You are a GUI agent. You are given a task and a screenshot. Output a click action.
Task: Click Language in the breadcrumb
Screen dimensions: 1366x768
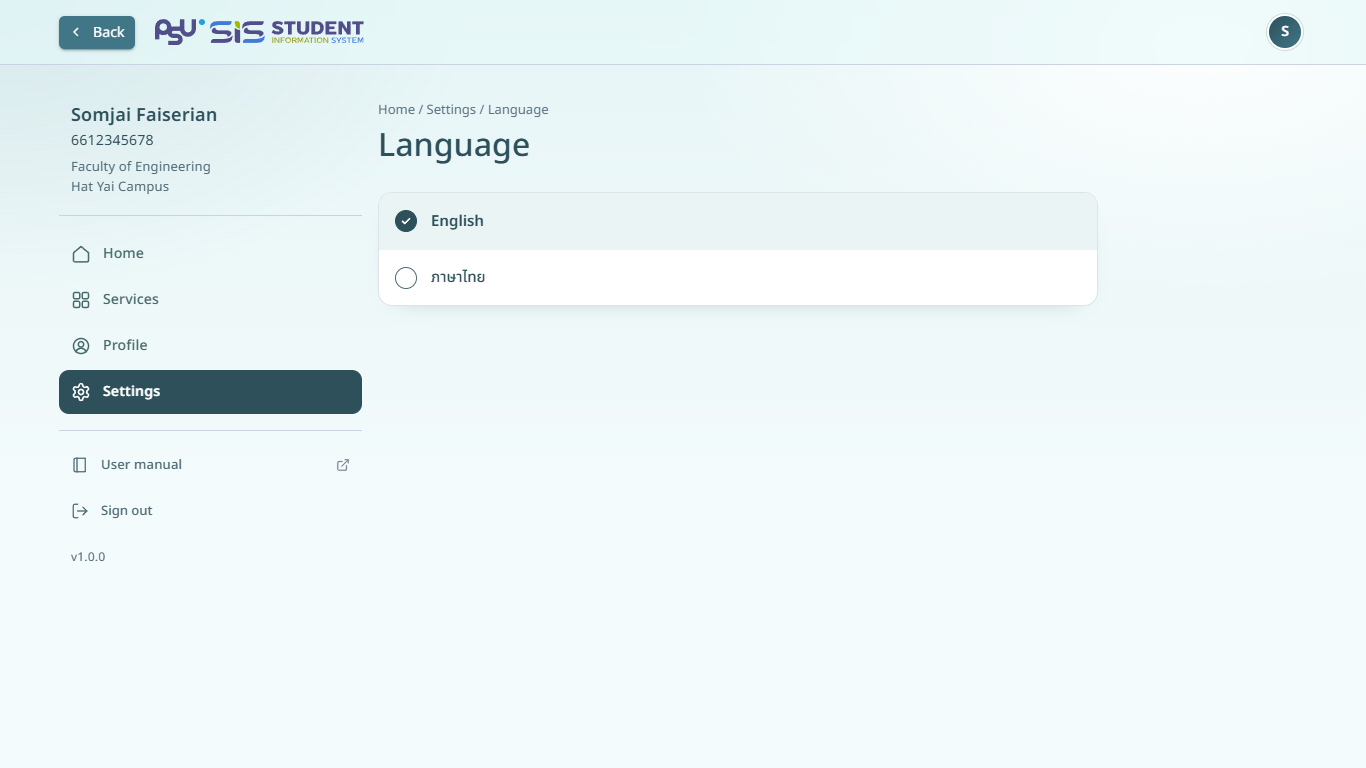[x=518, y=110]
